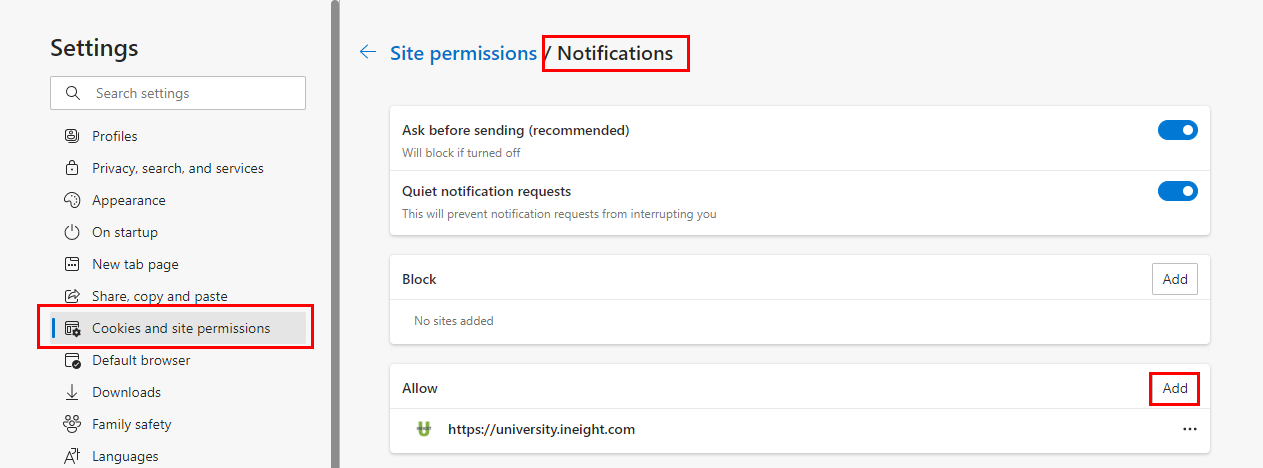Disable Quiet notification requests switch
Viewport: 1263px width, 468px height.
[x=1177, y=191]
